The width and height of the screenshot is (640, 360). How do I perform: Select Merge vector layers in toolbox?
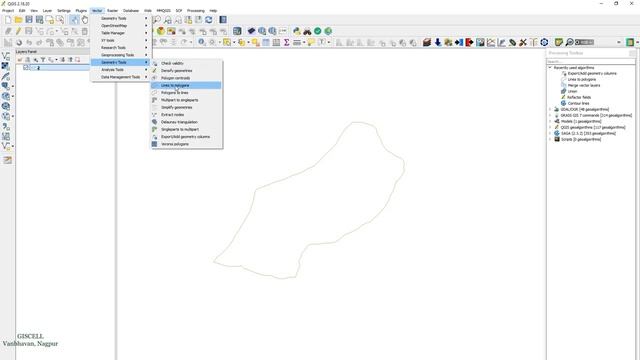(x=584, y=85)
